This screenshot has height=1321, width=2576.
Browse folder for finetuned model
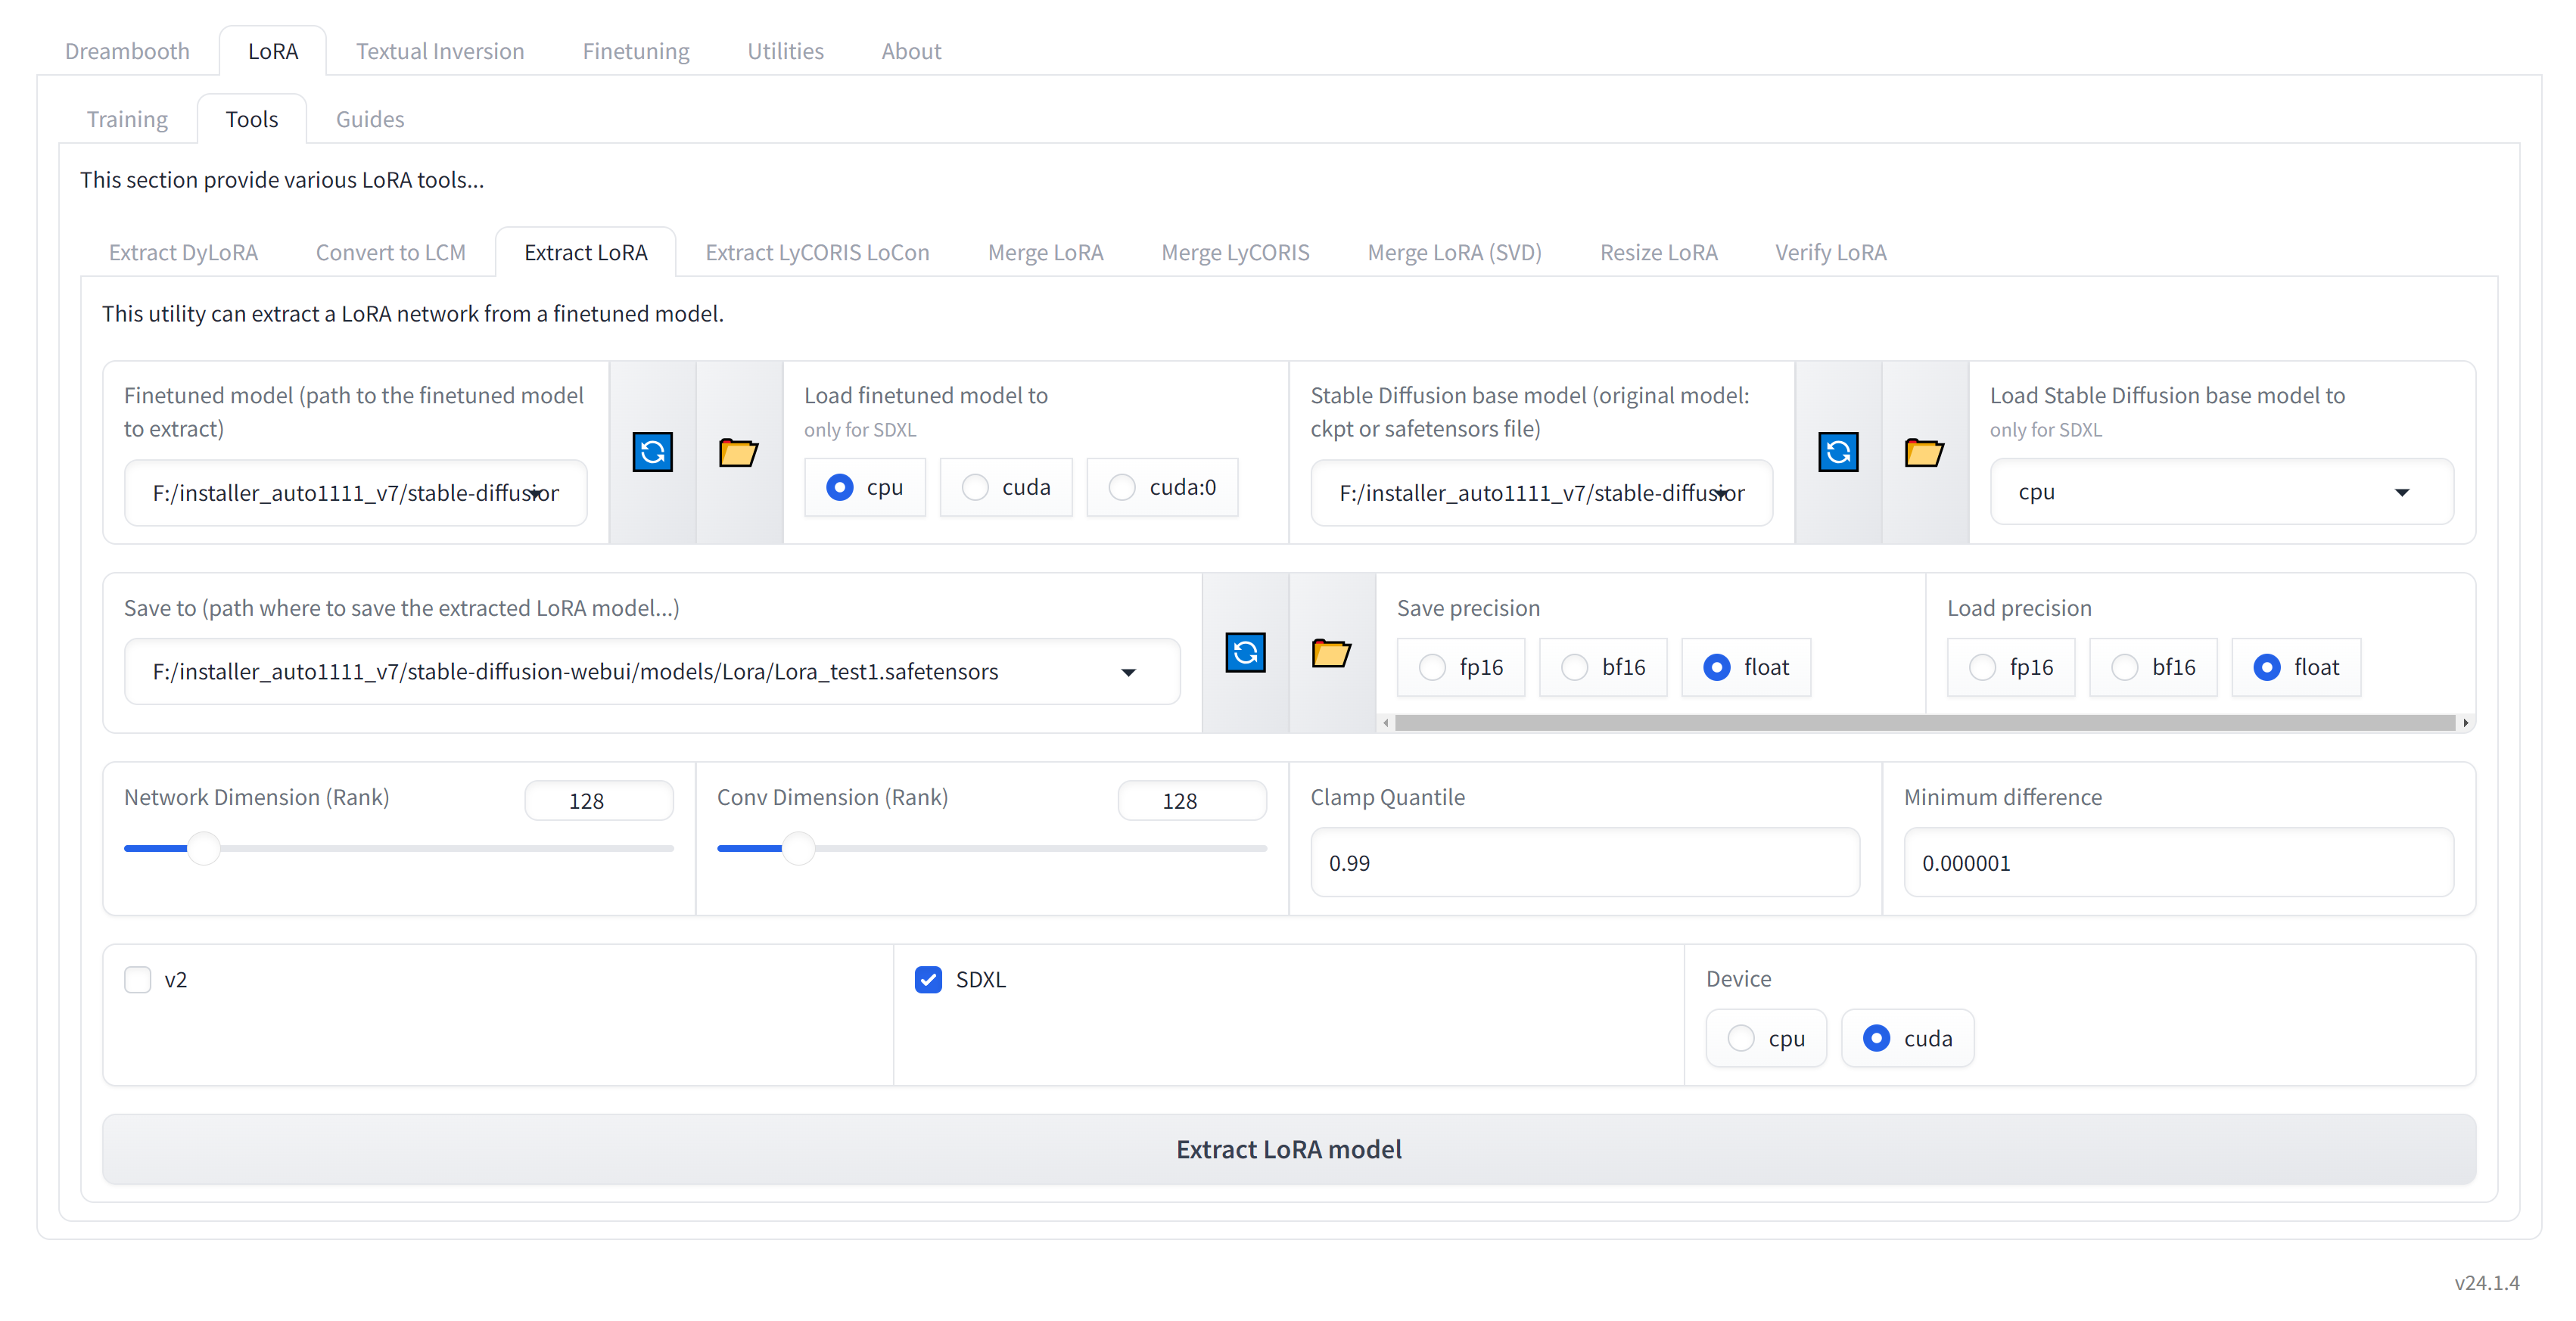pyautogui.click(x=738, y=452)
